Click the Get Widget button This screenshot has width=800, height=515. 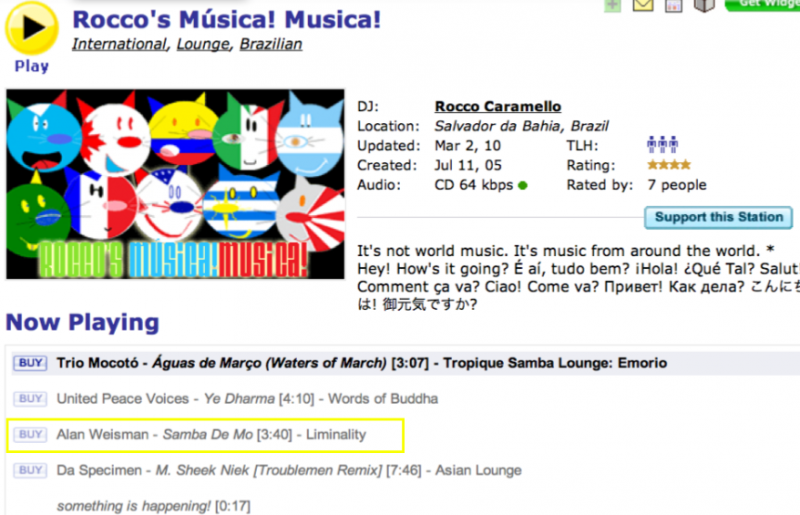[x=763, y=4]
